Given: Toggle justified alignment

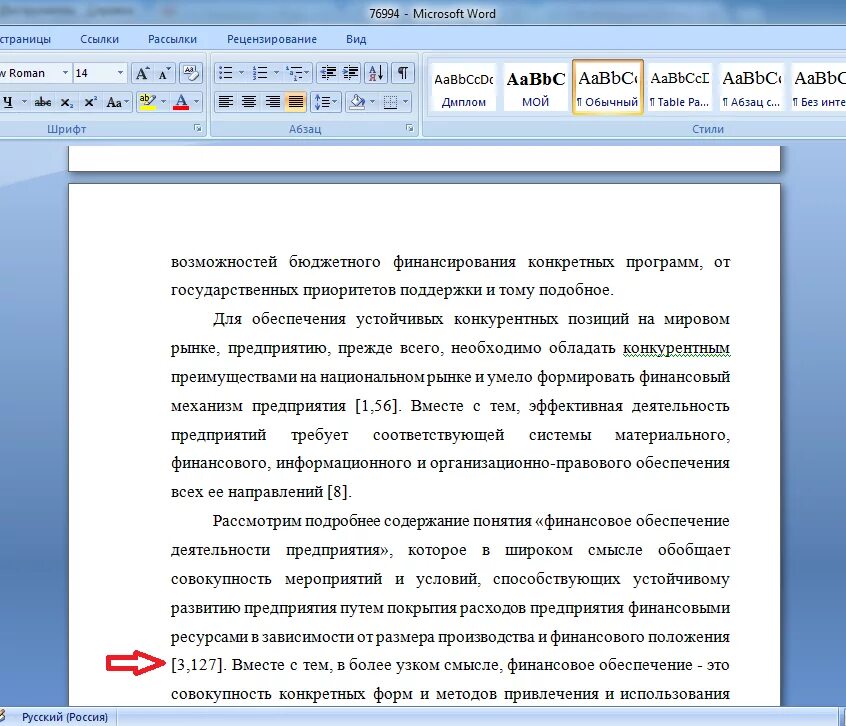Looking at the screenshot, I should click(x=296, y=101).
